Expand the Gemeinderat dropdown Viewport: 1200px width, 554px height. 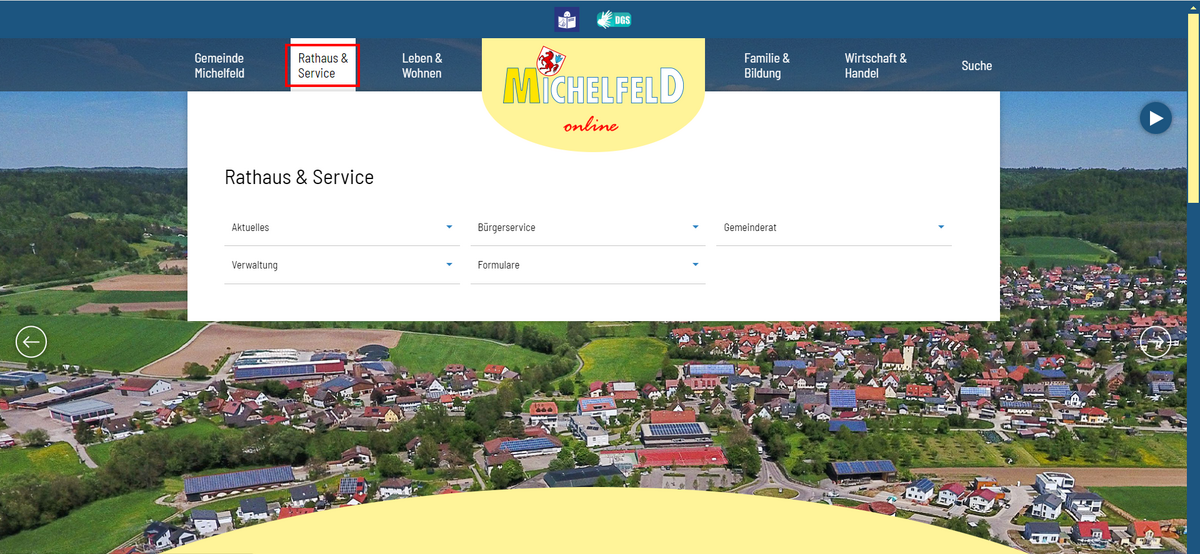coord(834,228)
